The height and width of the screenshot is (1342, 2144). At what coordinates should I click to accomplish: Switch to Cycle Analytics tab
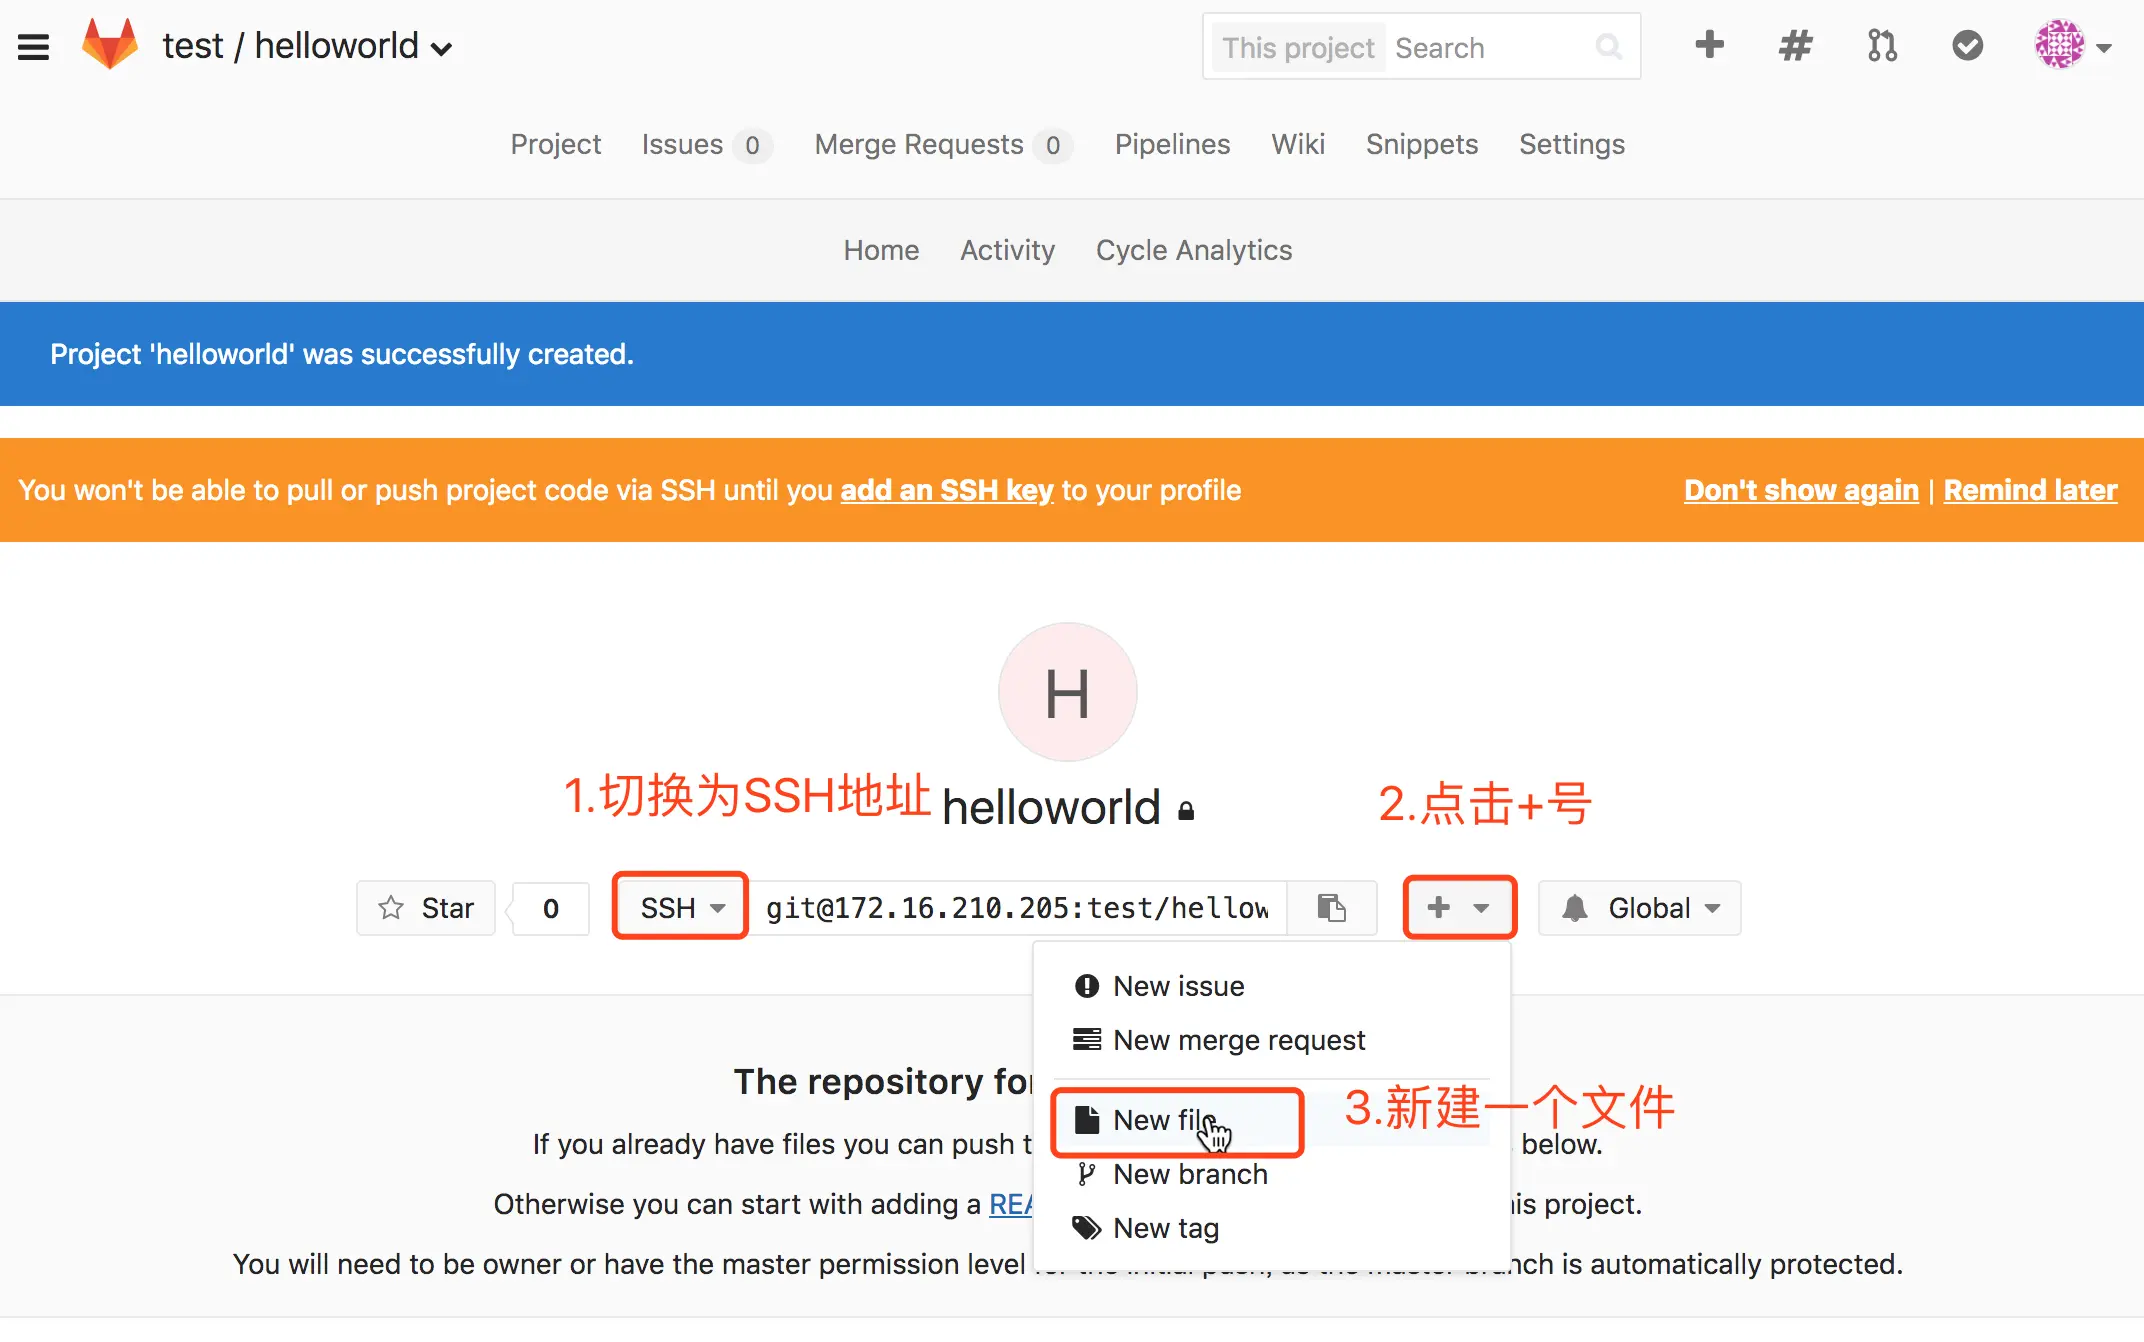1193,250
